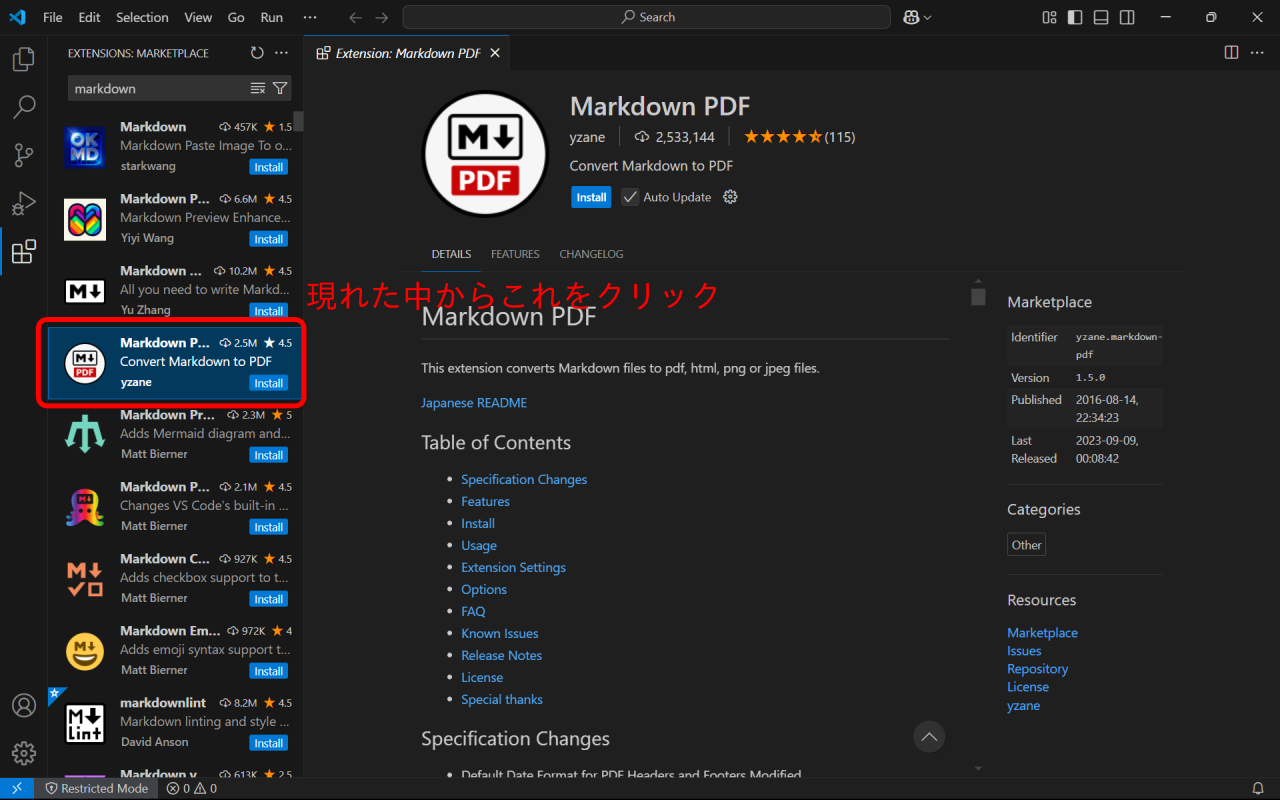Open the Manage settings gear at bottom left
The width and height of the screenshot is (1280, 800).
point(23,753)
